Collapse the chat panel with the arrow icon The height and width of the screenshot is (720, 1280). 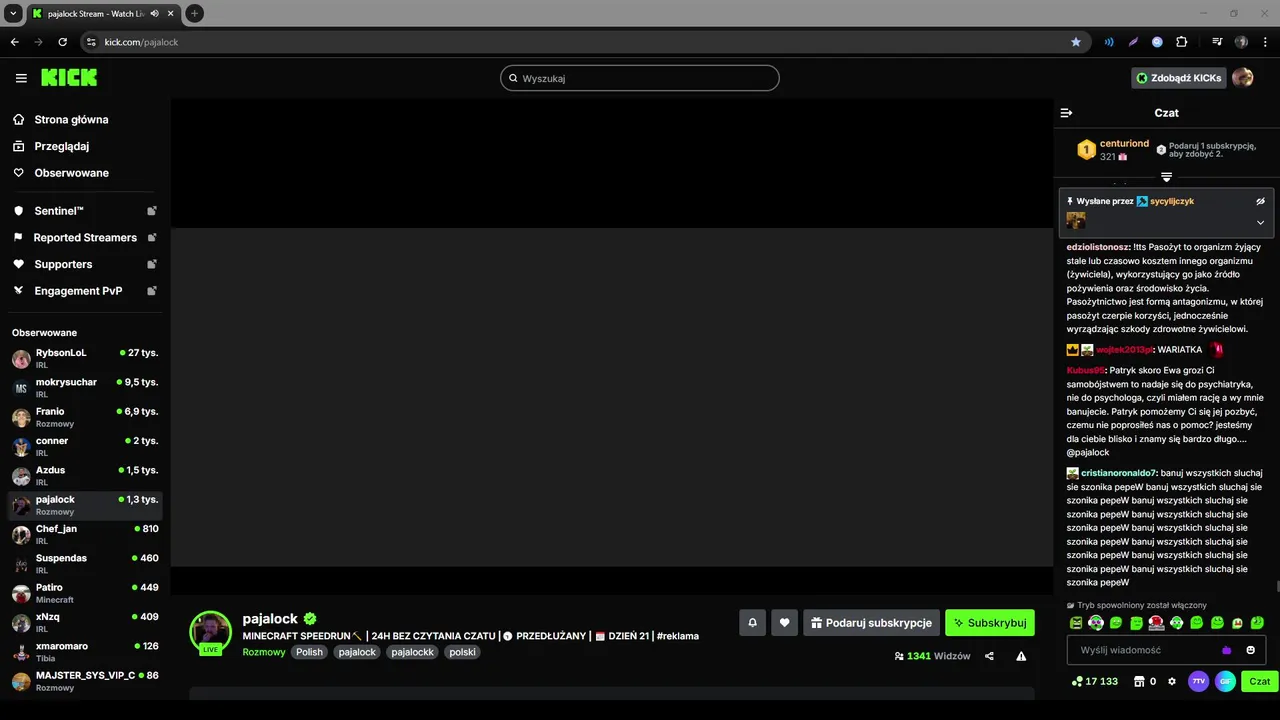pos(1066,113)
